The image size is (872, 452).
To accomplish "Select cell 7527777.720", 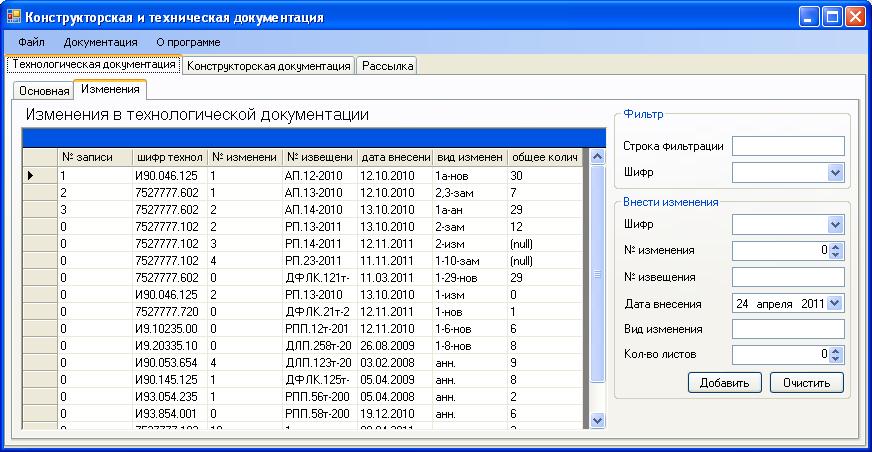I will pyautogui.click(x=170, y=312).
